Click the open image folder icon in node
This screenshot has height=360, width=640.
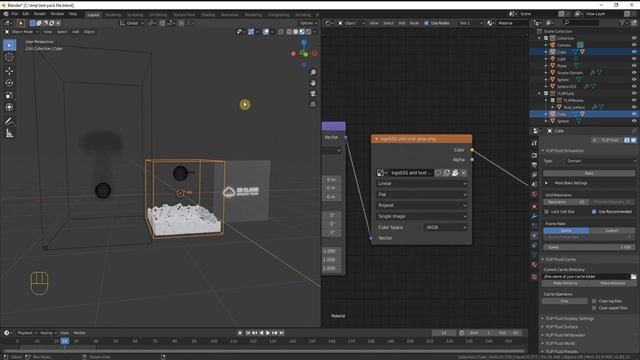(x=455, y=173)
